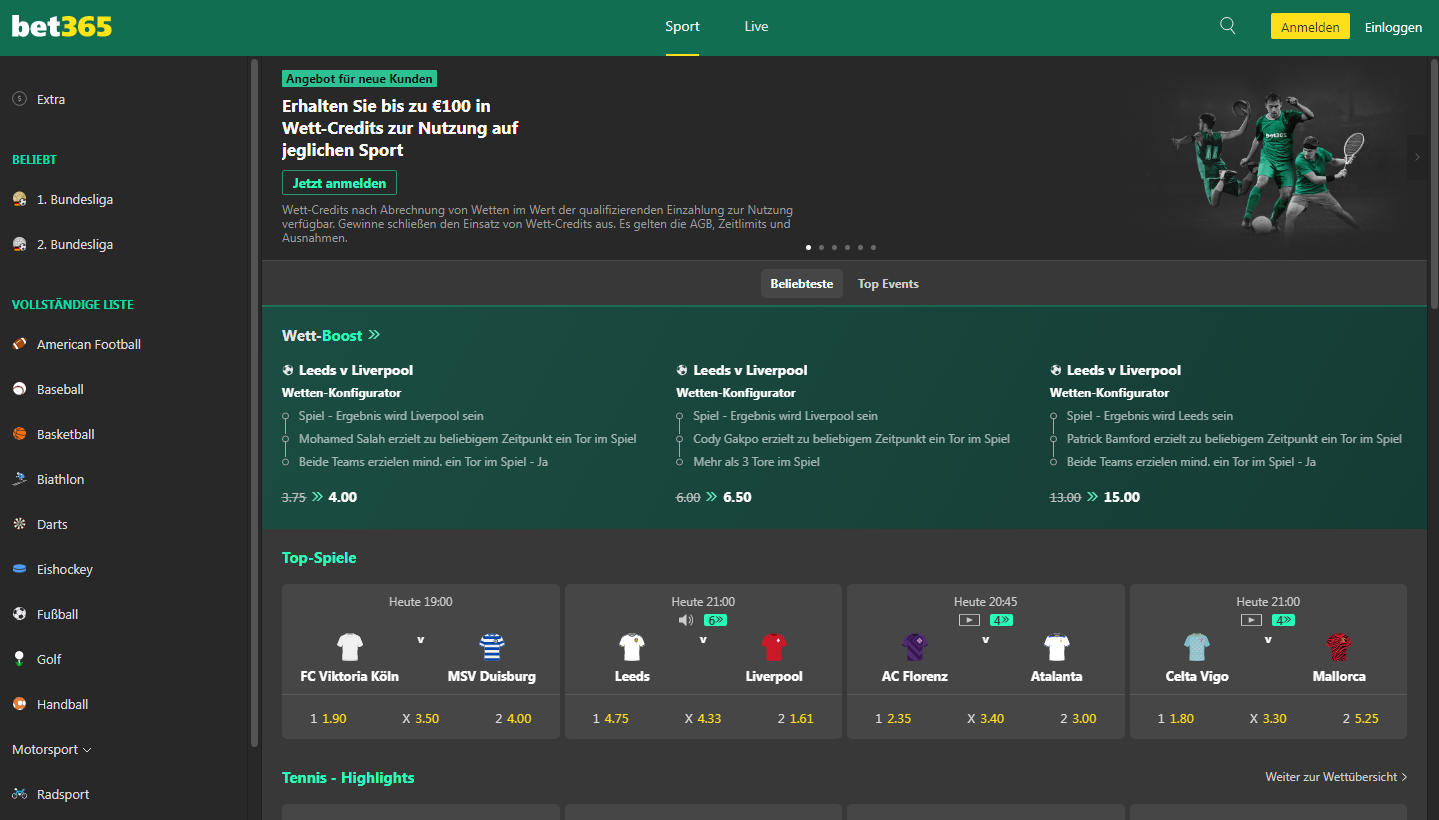The width and height of the screenshot is (1439, 820).
Task: Open Weiter zur Wettübersicht link
Action: click(1336, 777)
